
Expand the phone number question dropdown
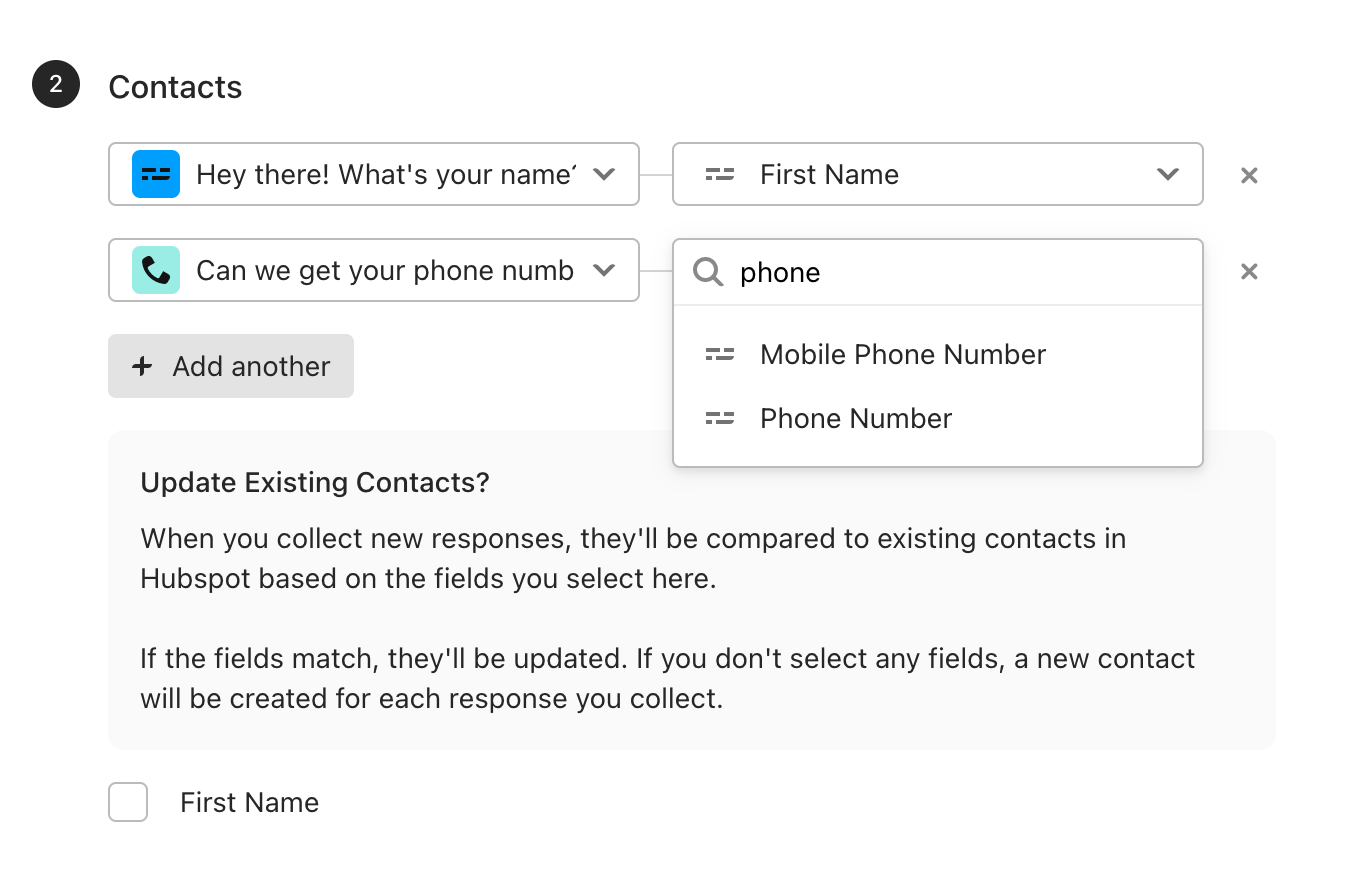click(x=604, y=270)
